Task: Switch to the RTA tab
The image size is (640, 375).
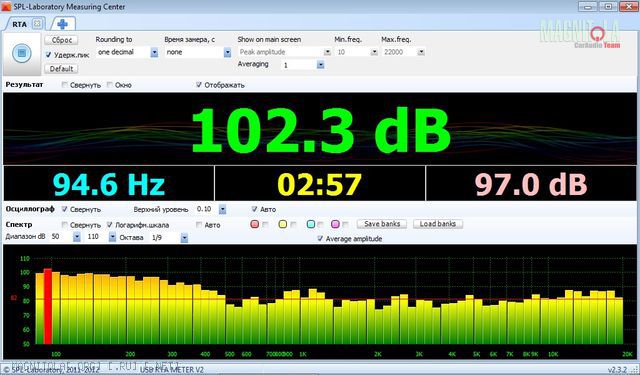Action: click(x=20, y=24)
